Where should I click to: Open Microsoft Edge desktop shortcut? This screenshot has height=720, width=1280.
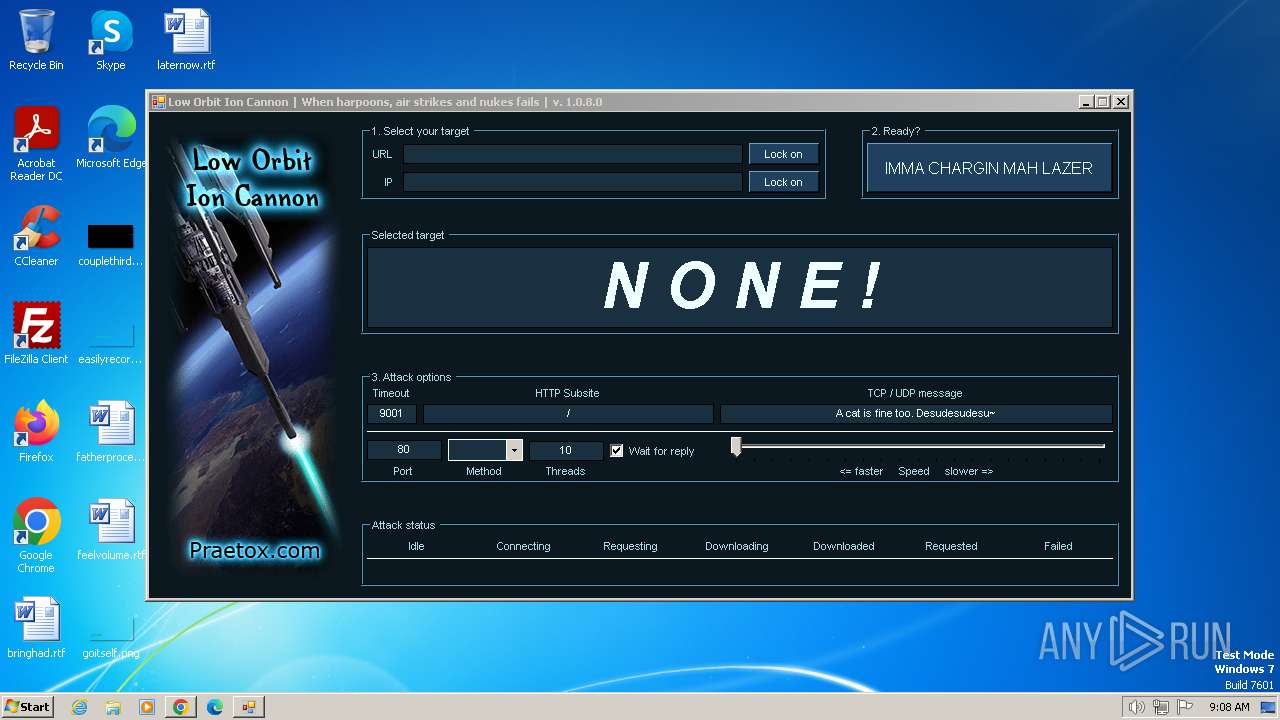click(x=112, y=138)
